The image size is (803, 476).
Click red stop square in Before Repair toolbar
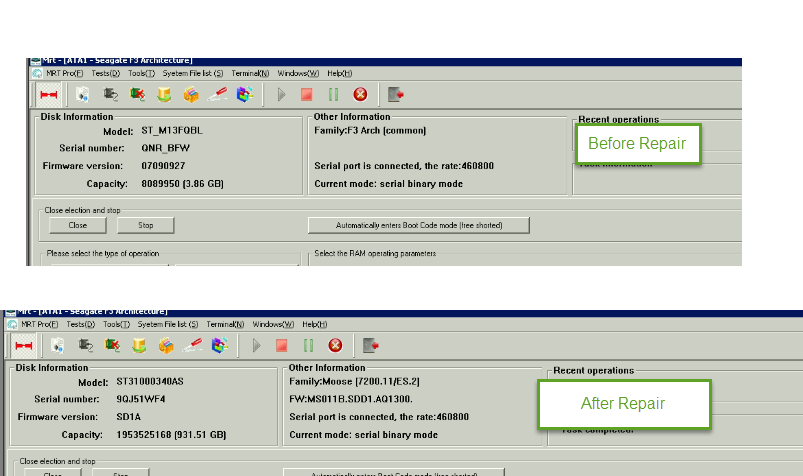click(307, 95)
